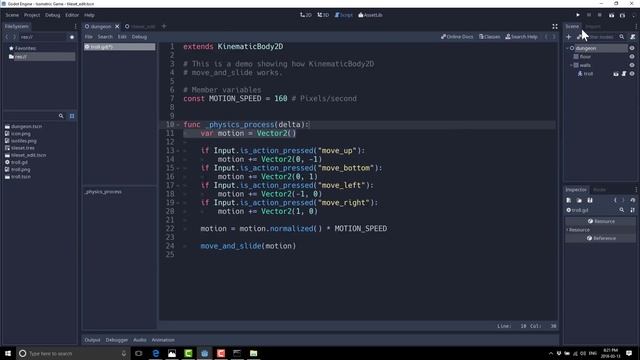Search properties in the Inspector
This screenshot has height=360, width=640.
[x=622, y=210]
